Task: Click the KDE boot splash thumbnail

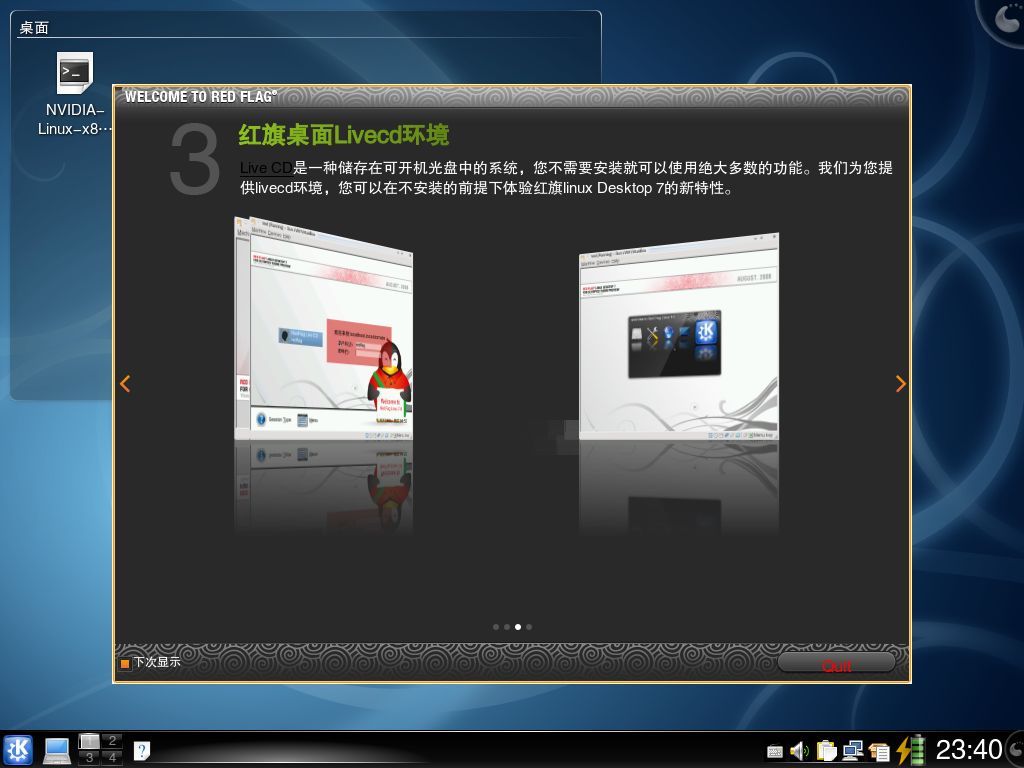Action: tap(679, 338)
